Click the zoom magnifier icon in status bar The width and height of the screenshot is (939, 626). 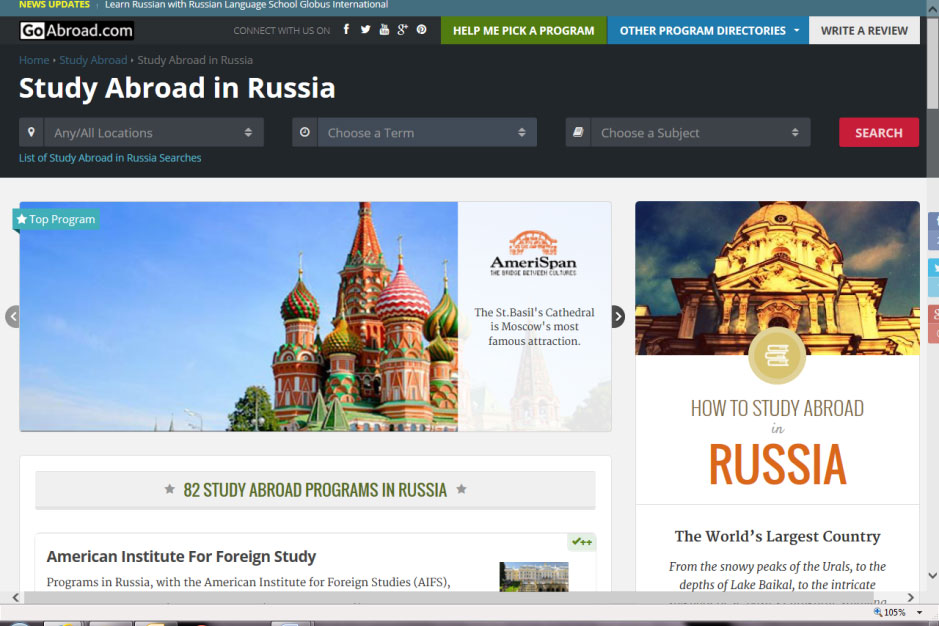pyautogui.click(x=878, y=612)
